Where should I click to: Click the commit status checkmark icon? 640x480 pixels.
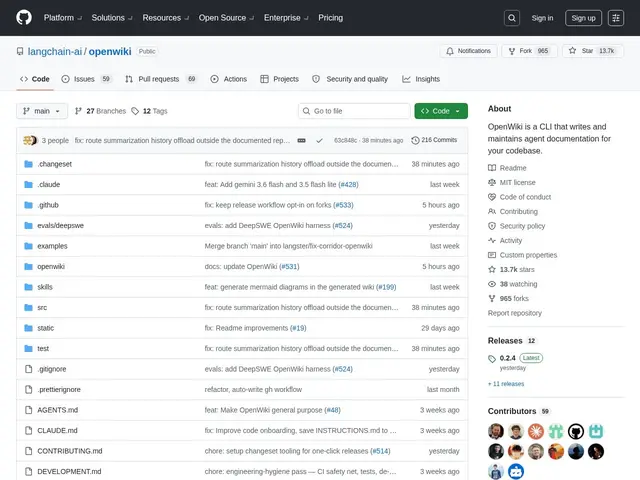coord(319,140)
